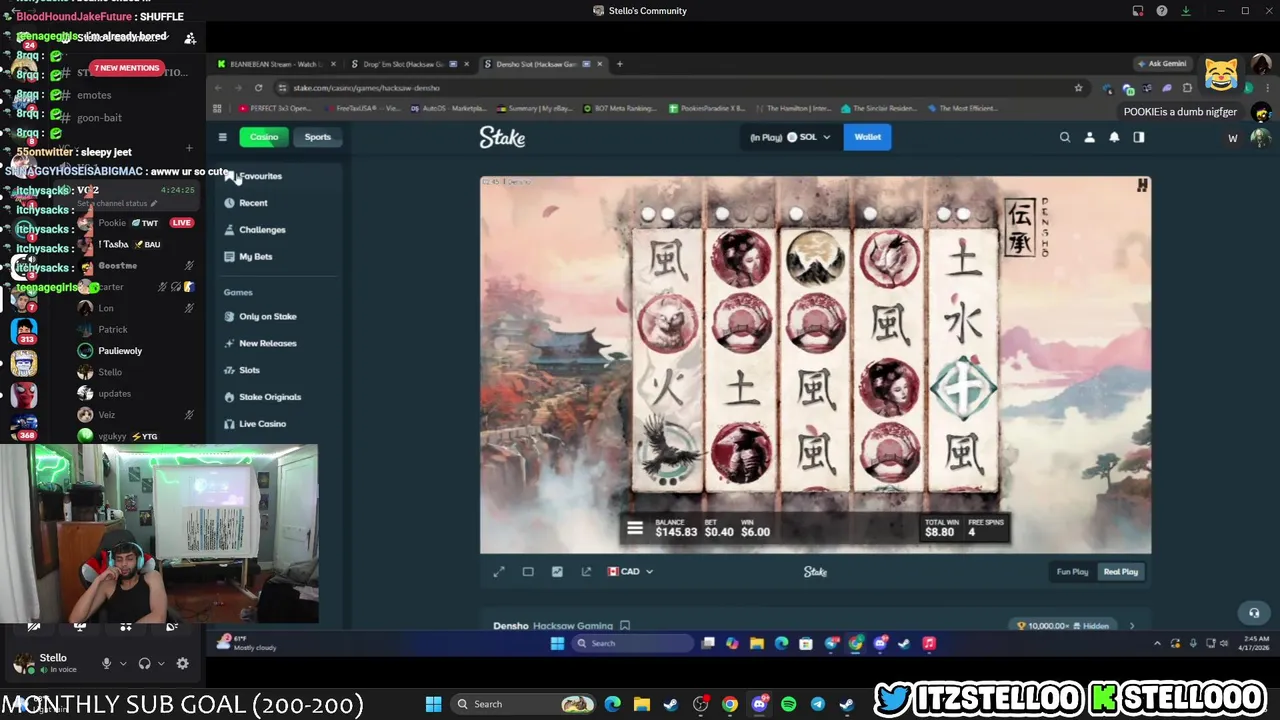This screenshot has height=720, width=1280.
Task: Reload the page in Chrome
Action: (258, 88)
